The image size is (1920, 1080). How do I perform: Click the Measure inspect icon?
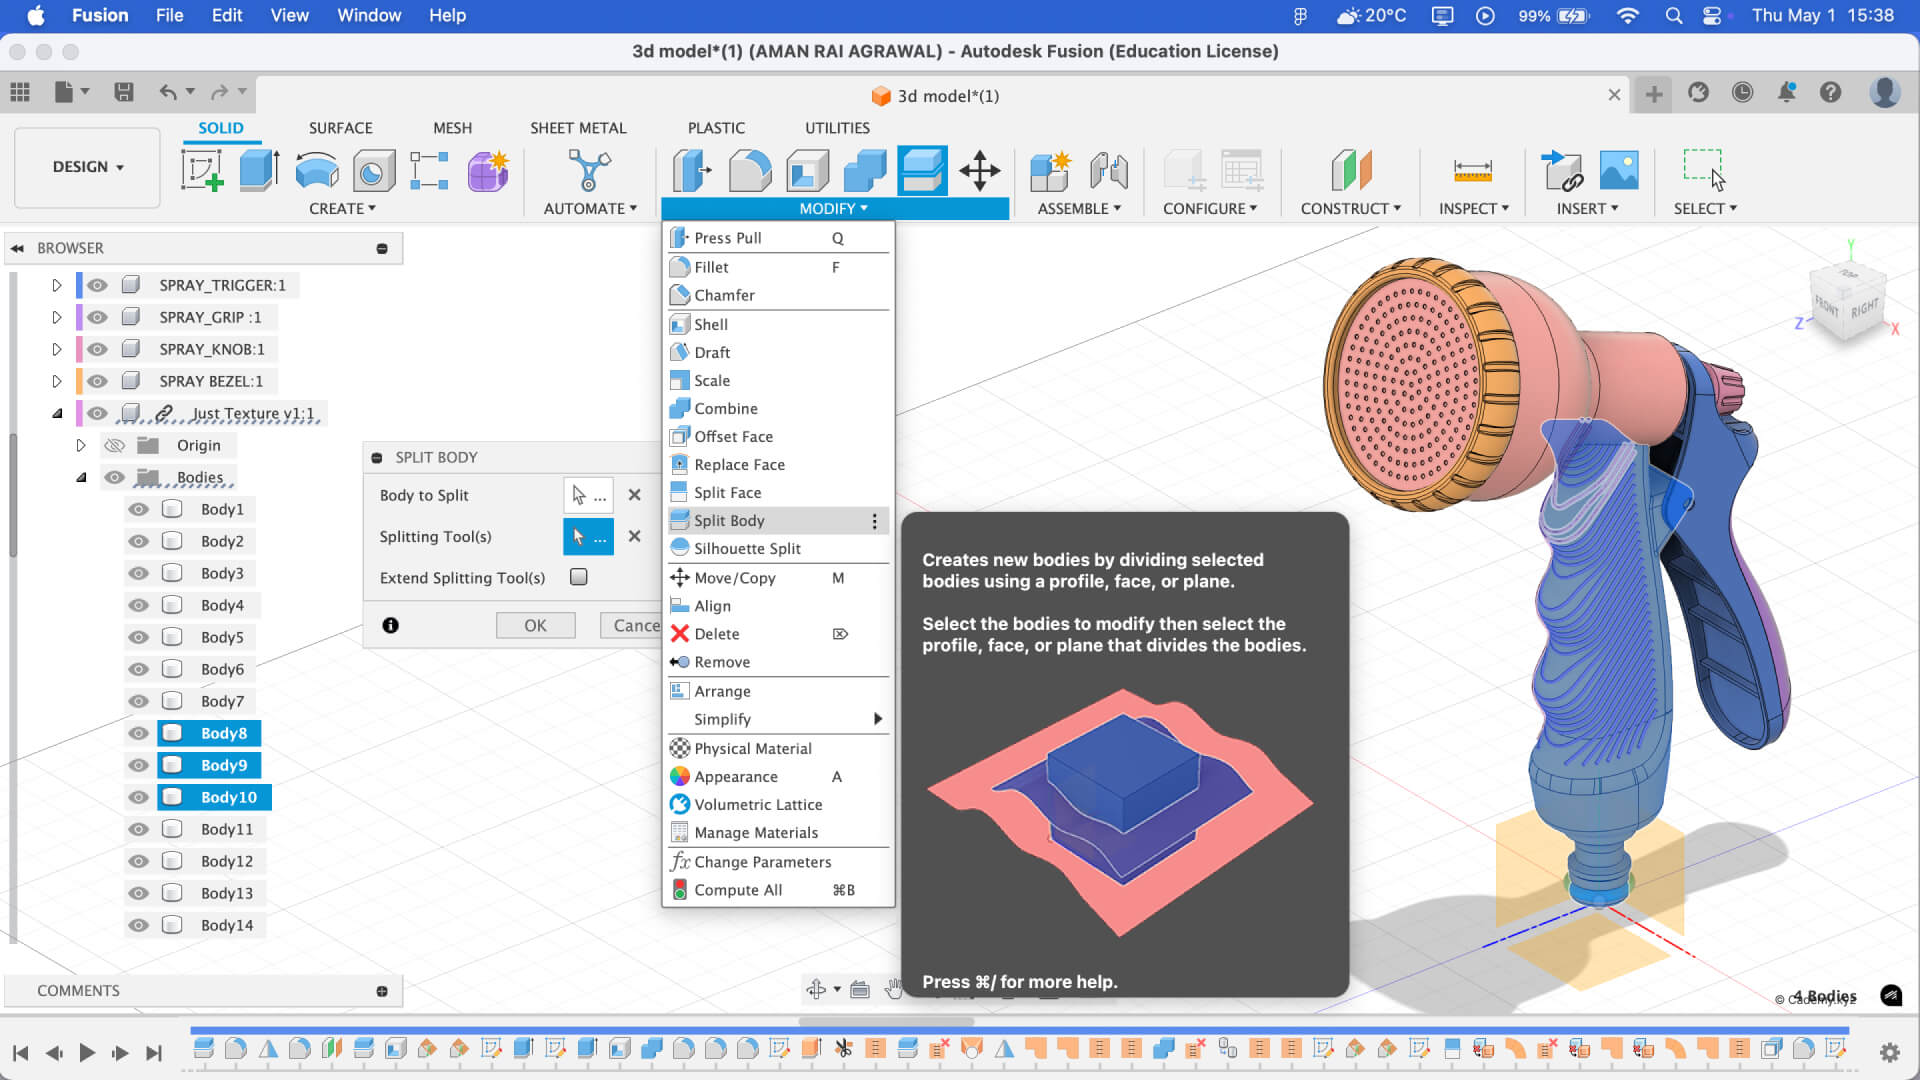pos(1473,170)
